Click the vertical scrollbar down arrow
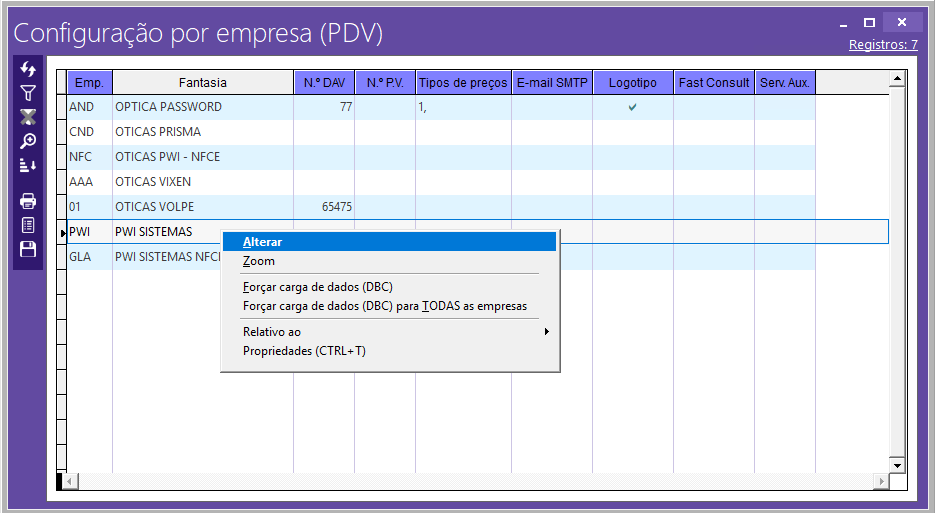Image resolution: width=935 pixels, height=513 pixels. tap(897, 465)
